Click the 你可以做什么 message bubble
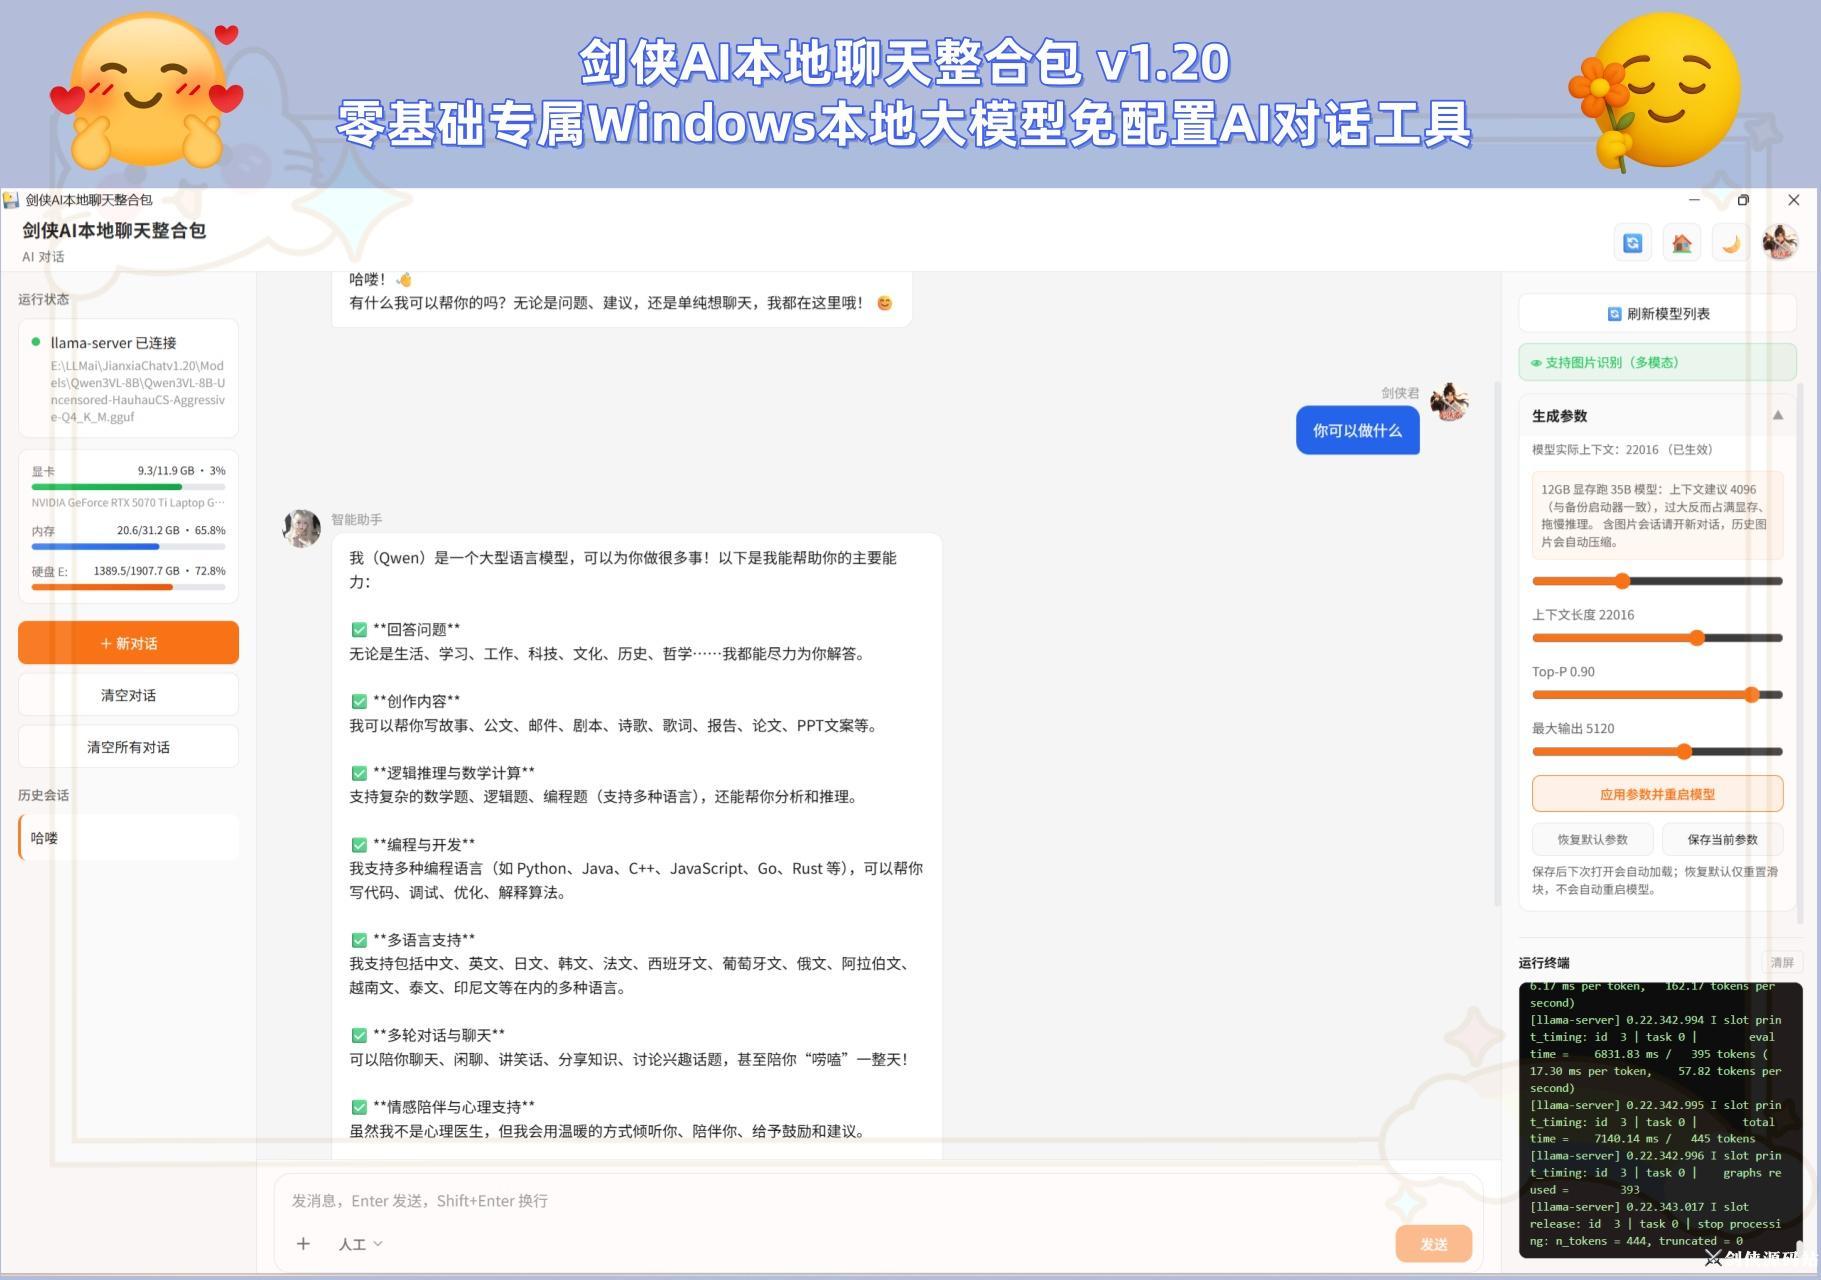The width and height of the screenshot is (1821, 1280). point(1357,430)
